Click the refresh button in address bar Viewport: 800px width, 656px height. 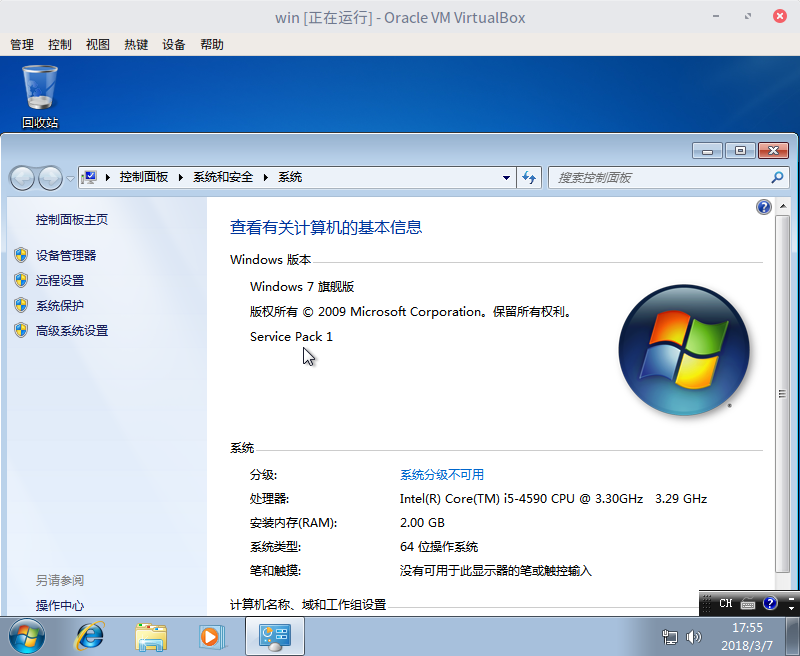point(529,178)
